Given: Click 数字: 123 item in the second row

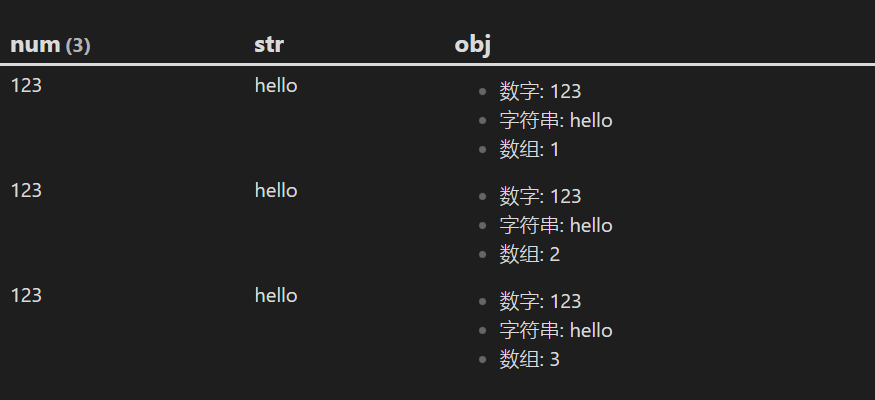Looking at the screenshot, I should point(540,196).
